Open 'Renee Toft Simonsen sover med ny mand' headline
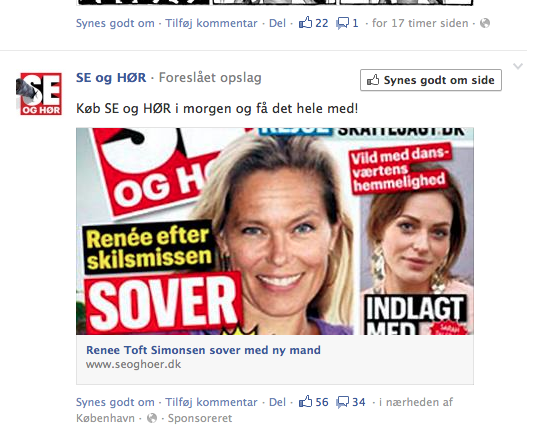The width and height of the screenshot is (545, 442). (203, 350)
